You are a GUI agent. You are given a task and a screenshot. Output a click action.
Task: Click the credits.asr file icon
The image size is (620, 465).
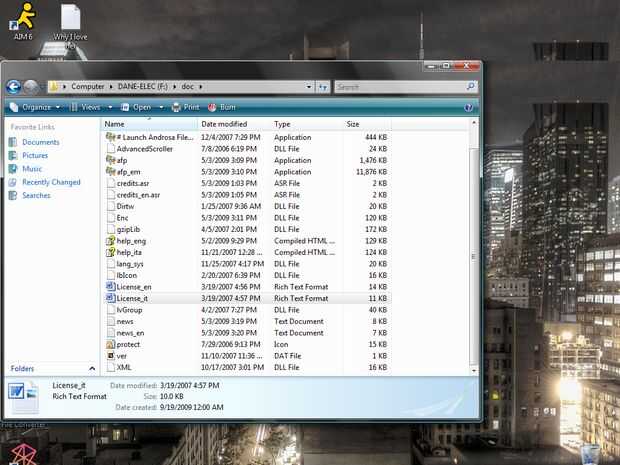point(110,183)
